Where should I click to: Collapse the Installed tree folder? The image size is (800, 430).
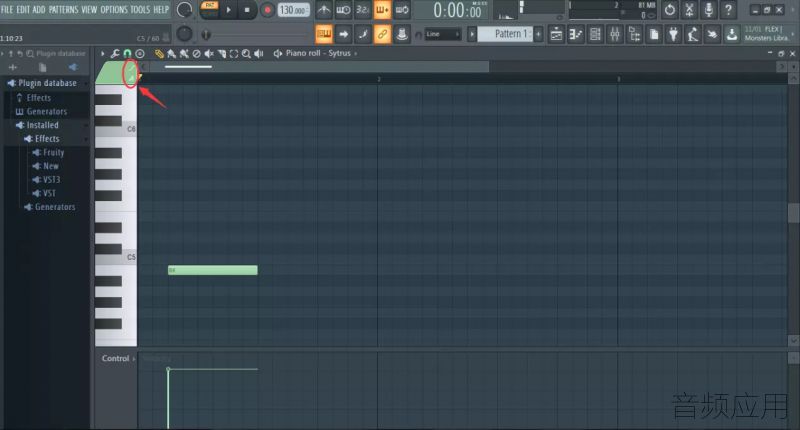coord(42,125)
